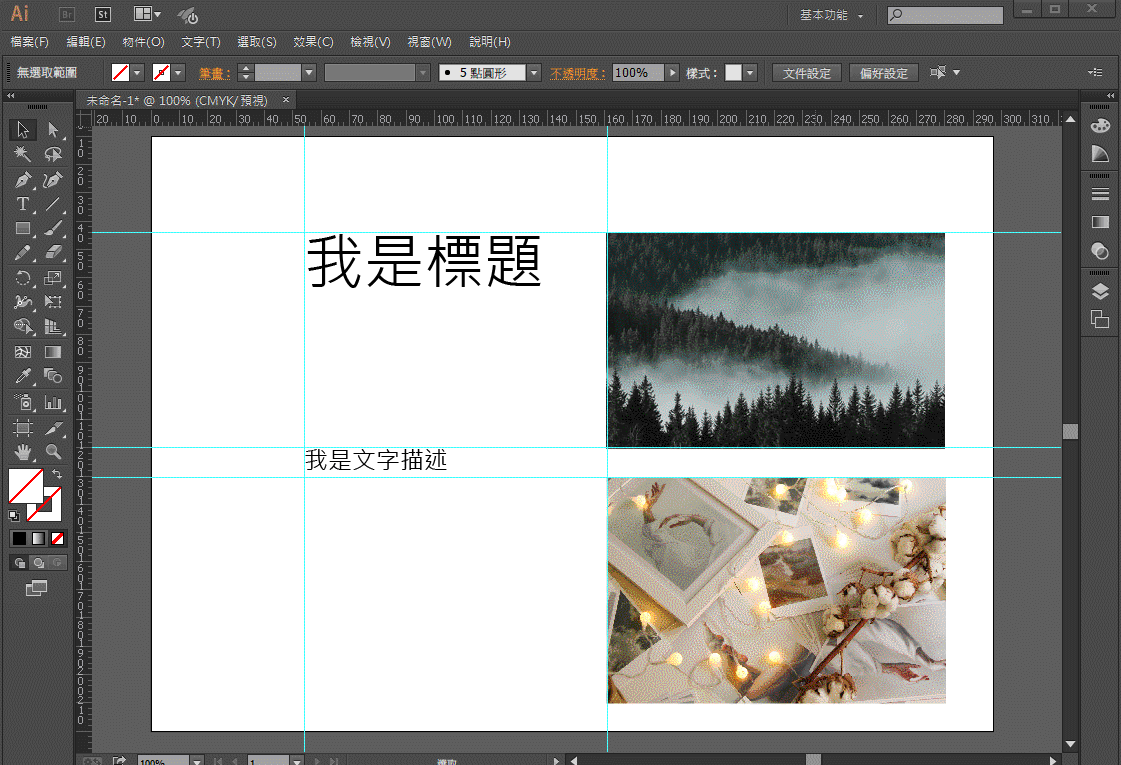Select the Shape Builder tool
1121x765 pixels.
click(23, 327)
